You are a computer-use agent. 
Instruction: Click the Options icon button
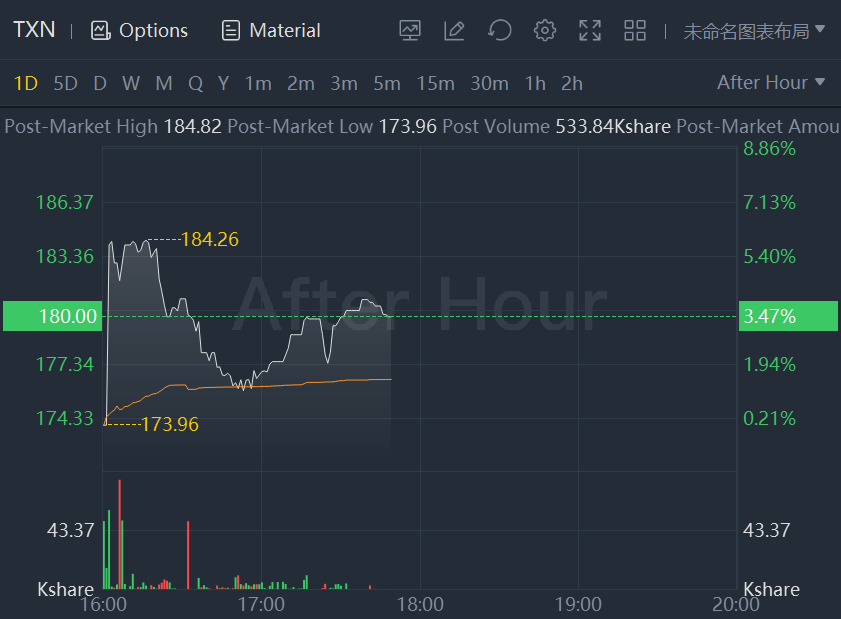pyautogui.click(x=100, y=31)
